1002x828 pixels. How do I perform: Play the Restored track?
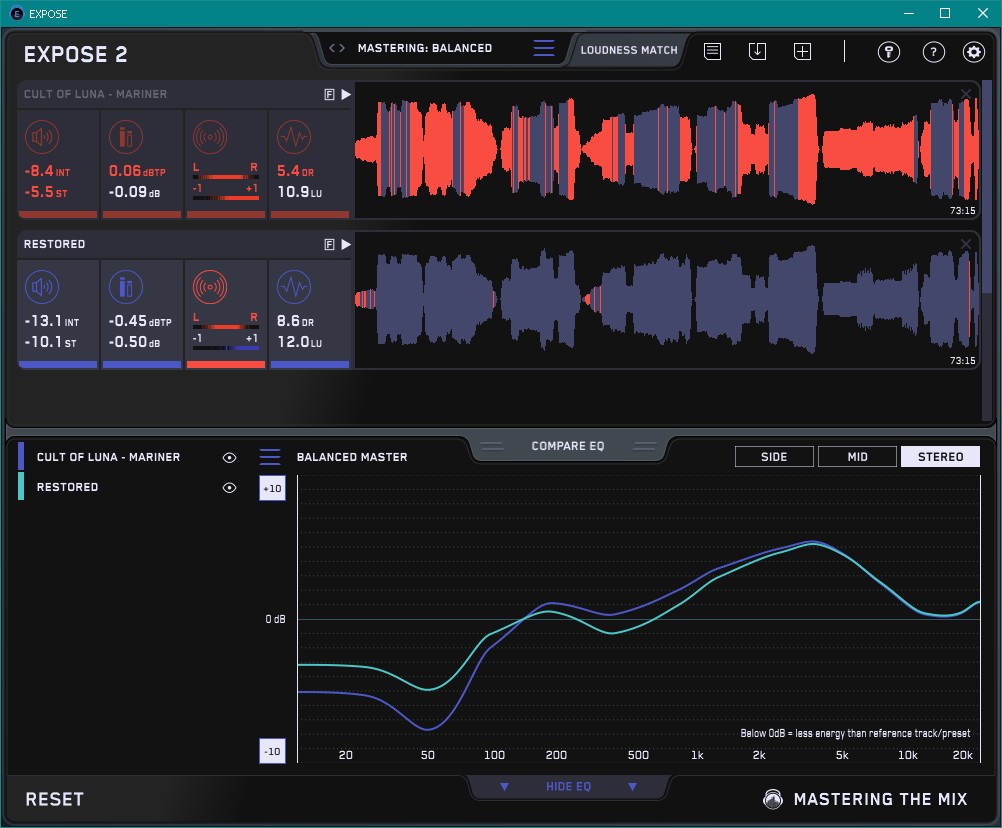pyautogui.click(x=346, y=244)
